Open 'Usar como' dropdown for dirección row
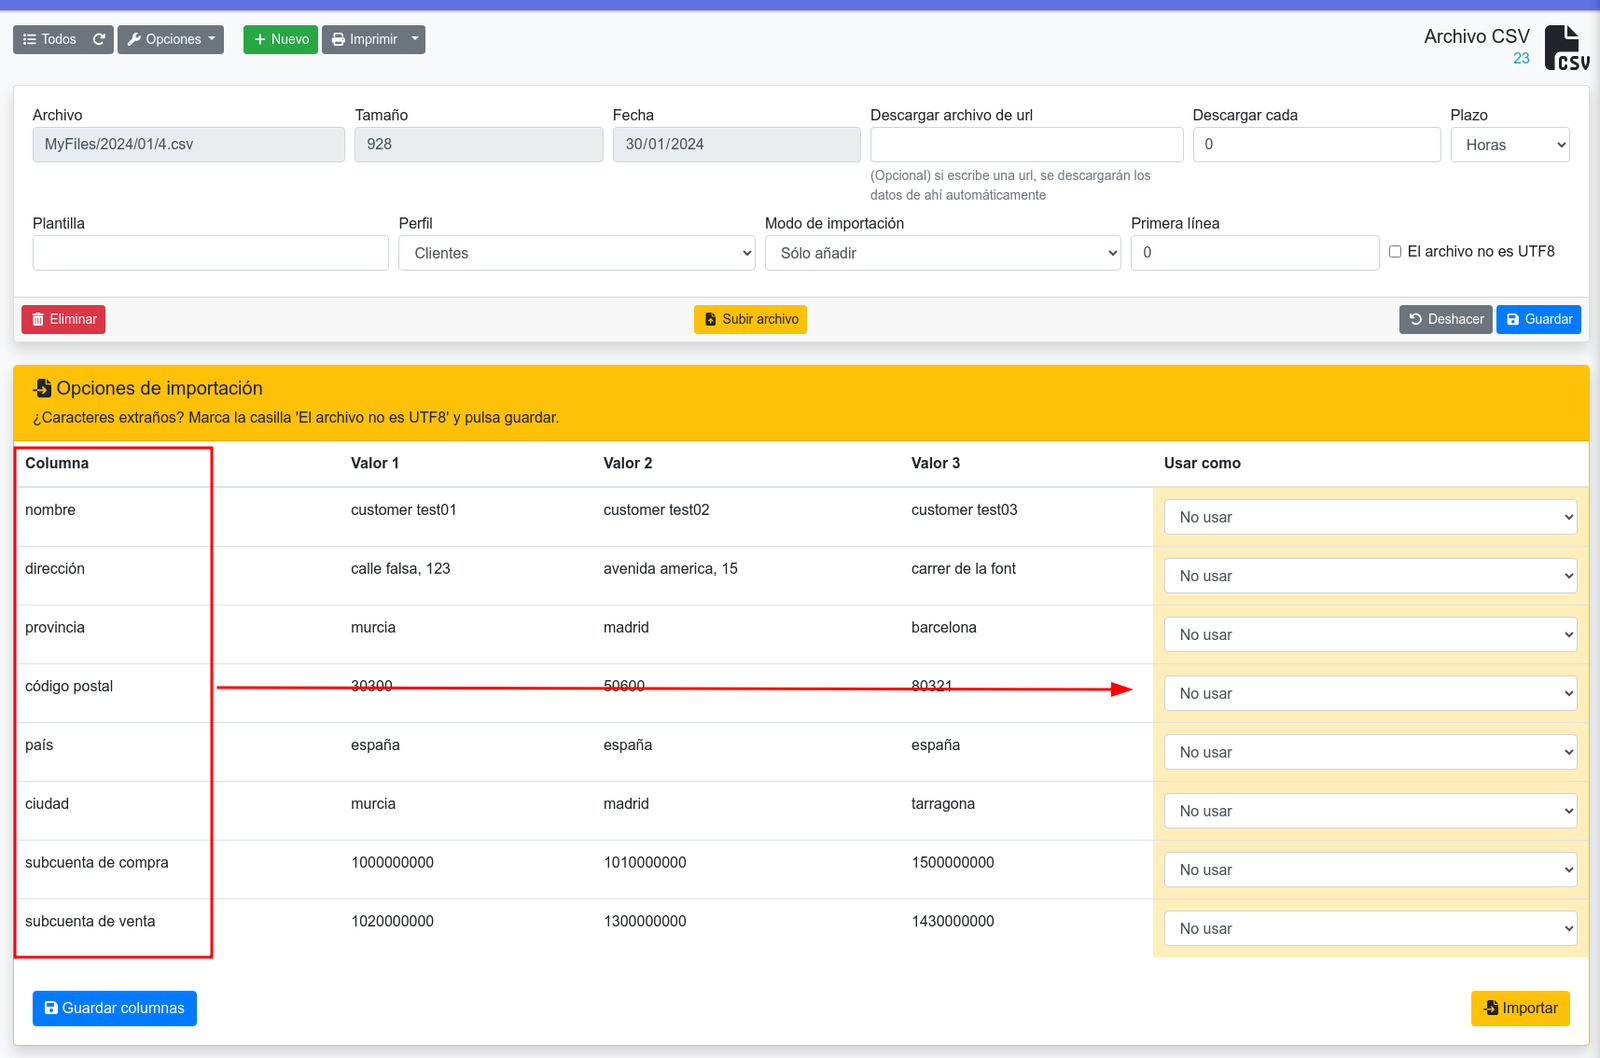 pyautogui.click(x=1371, y=576)
